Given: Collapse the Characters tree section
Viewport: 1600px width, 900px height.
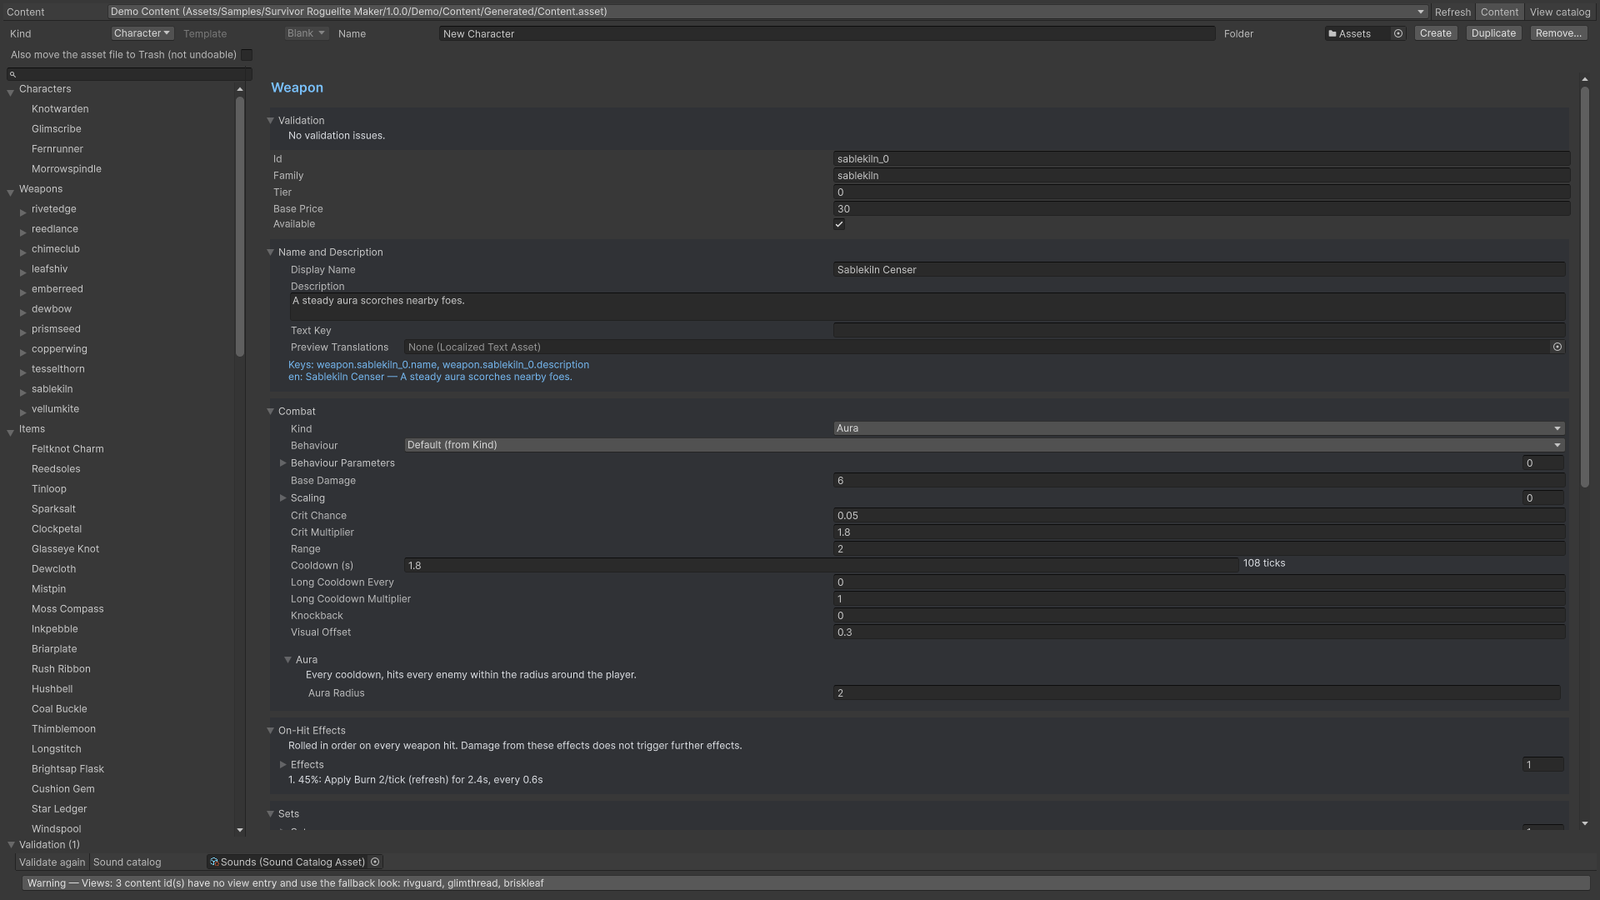Looking at the screenshot, I should 10,91.
